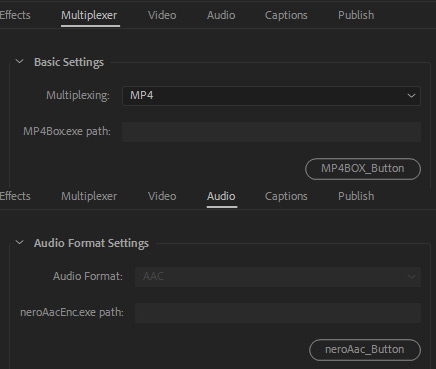This screenshot has height=369, width=436.
Task: Switch to Video tab above Audio Format Settings
Action: [x=162, y=196]
